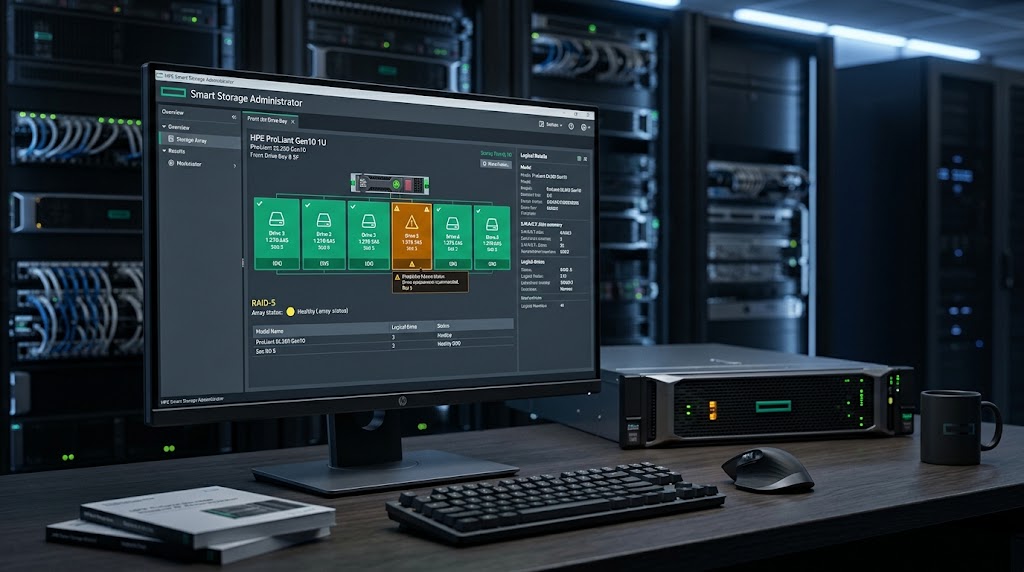Select Storage Array in the sidebar
The width and height of the screenshot is (1024, 572).
pos(200,140)
